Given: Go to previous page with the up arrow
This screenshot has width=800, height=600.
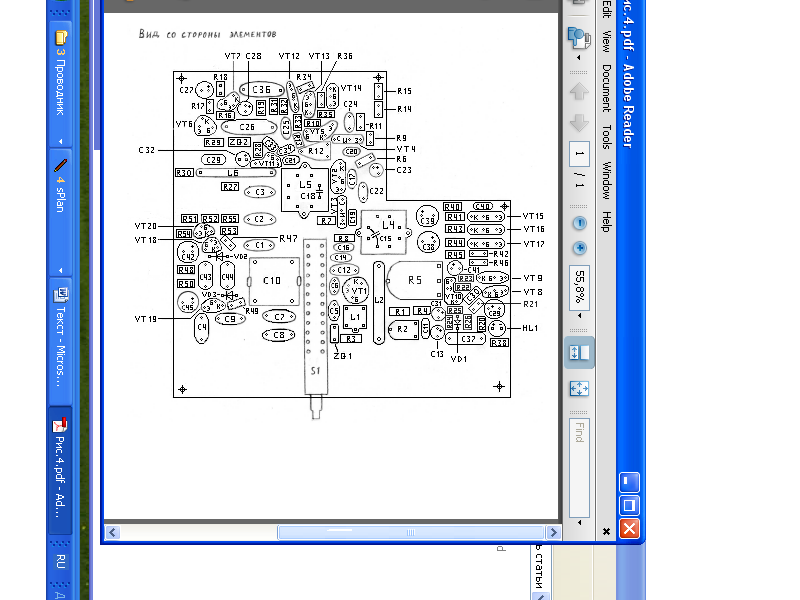Looking at the screenshot, I should [x=579, y=92].
